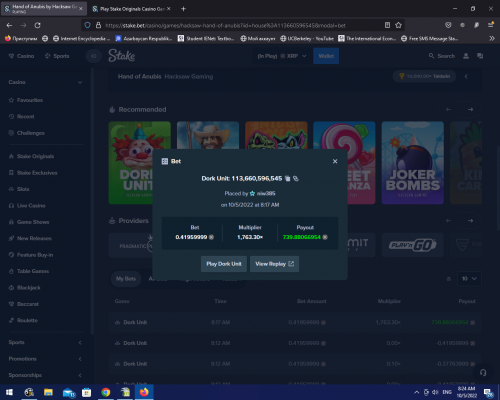Open the Joker Bombs game thumbnail
Screen dimensions: 500x400
click(x=413, y=163)
